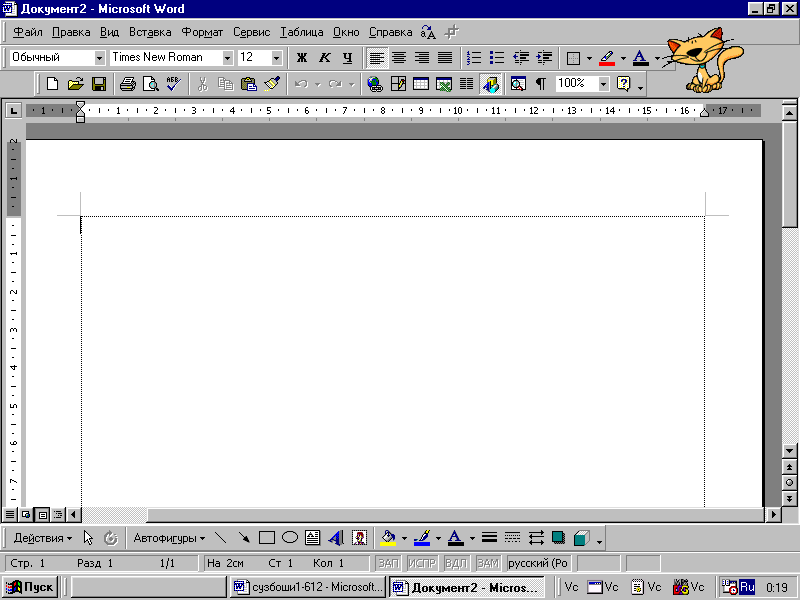Run the spelling check ABC icon
The height and width of the screenshot is (600, 800).
coord(173,84)
